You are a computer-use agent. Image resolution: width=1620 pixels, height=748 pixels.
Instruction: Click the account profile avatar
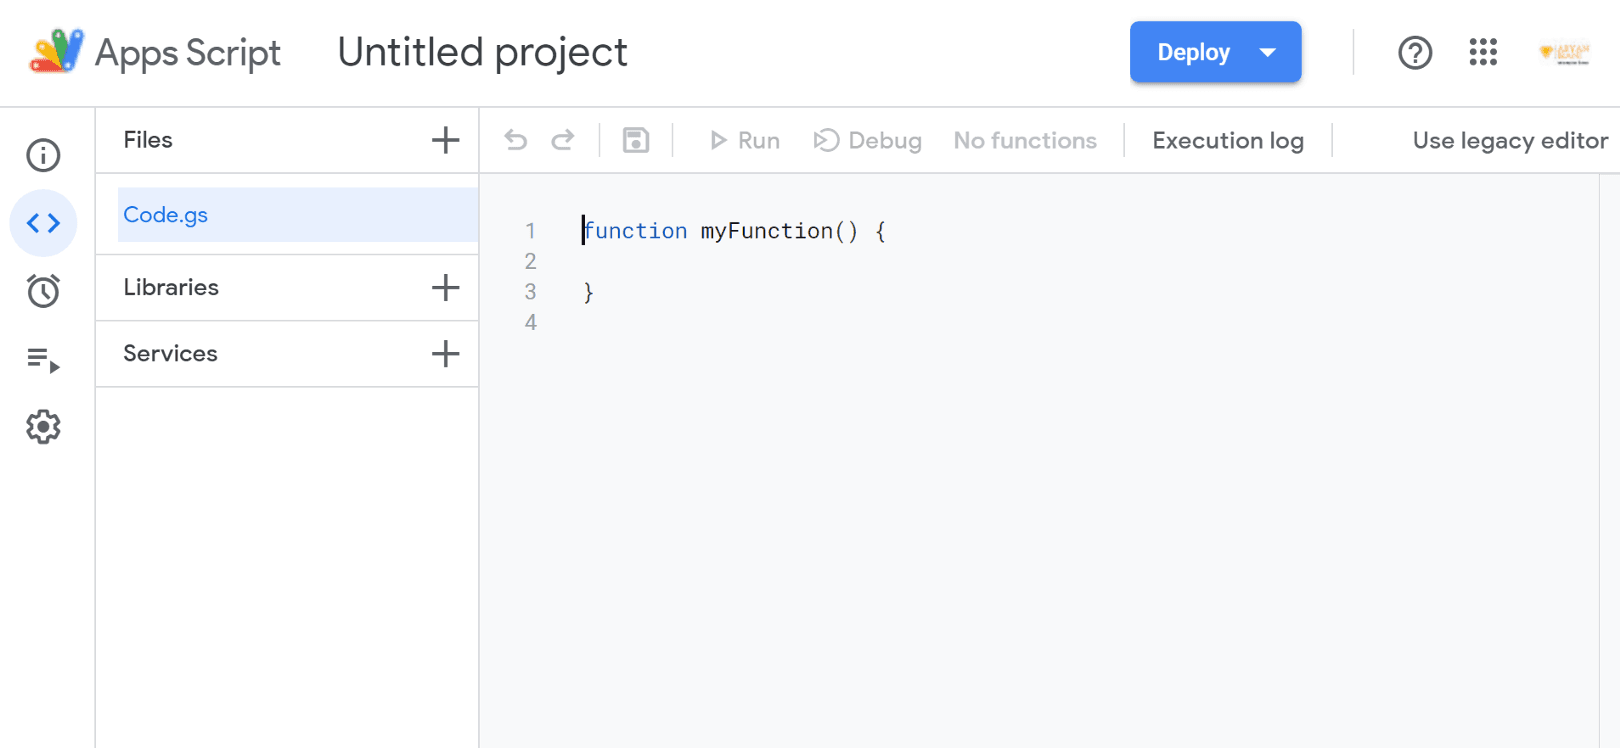pyautogui.click(x=1564, y=52)
